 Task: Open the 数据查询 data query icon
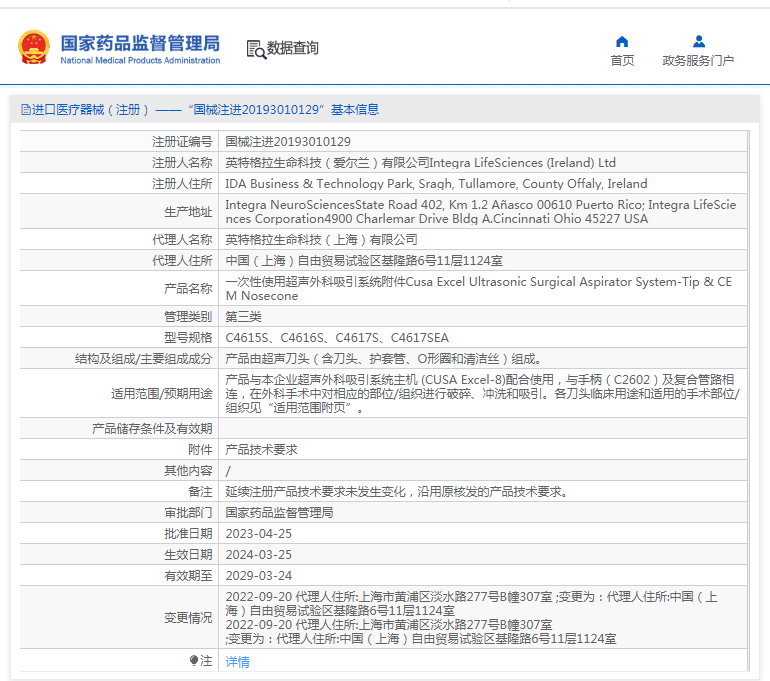coord(256,49)
